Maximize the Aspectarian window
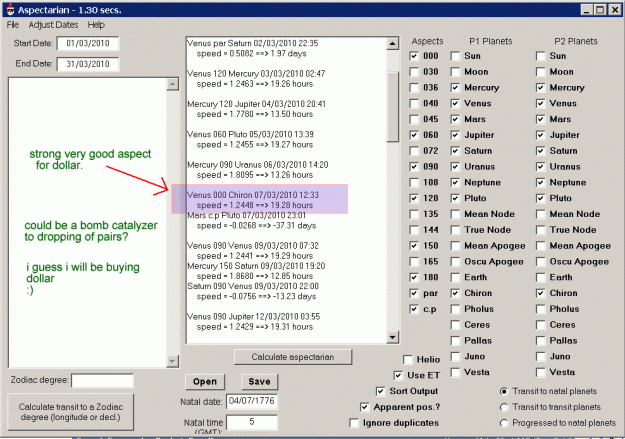The height and width of the screenshot is (439, 625). (x=599, y=10)
